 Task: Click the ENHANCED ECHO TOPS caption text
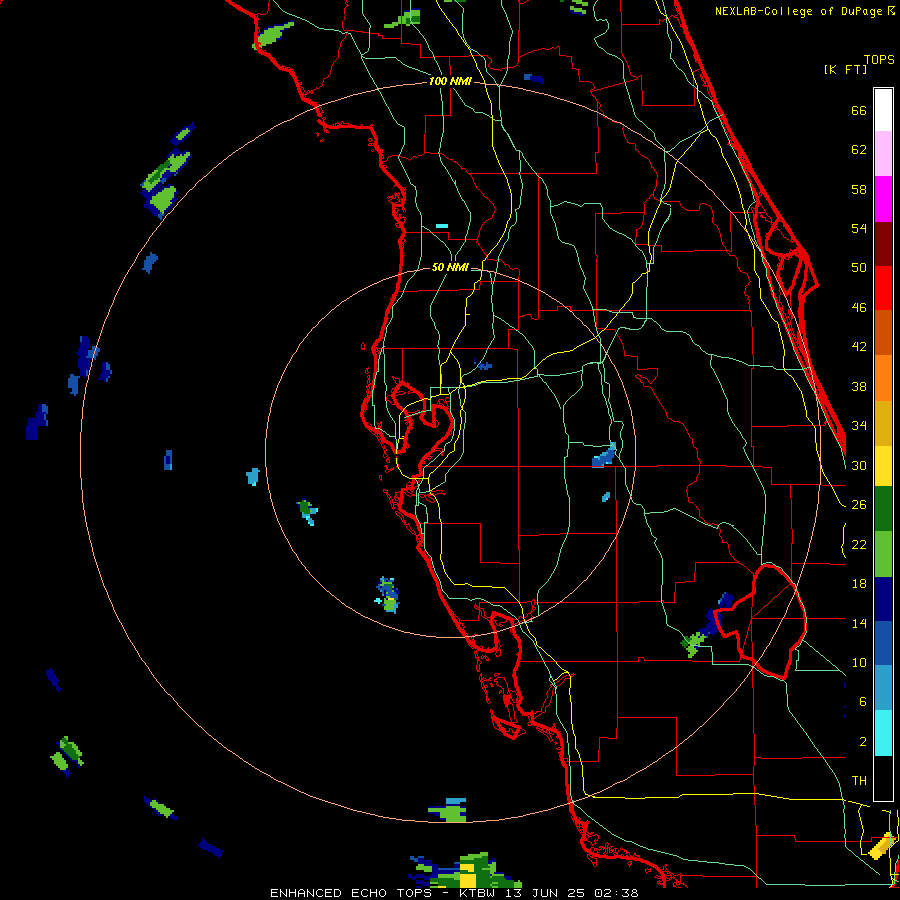pos(351,893)
